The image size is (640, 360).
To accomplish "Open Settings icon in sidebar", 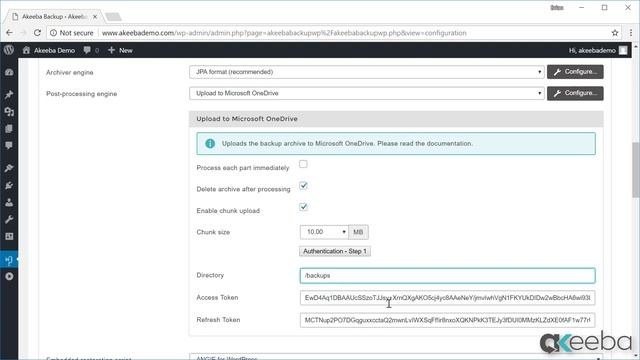I will click(9, 236).
